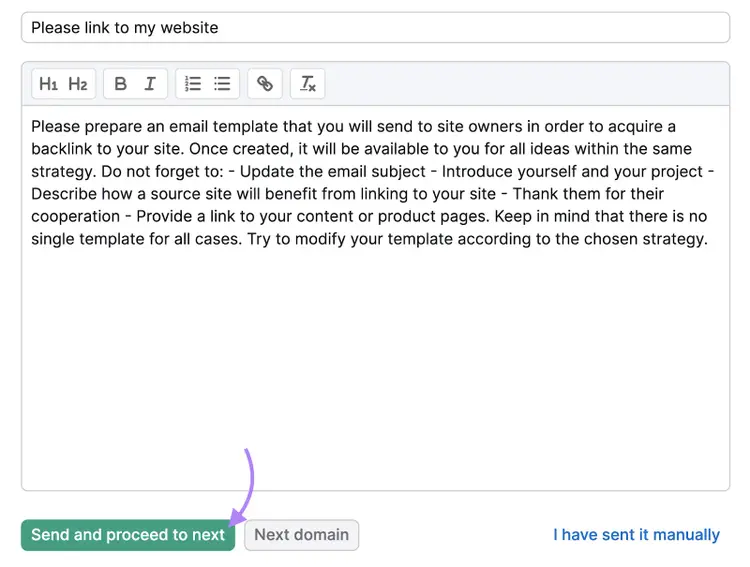The height and width of the screenshot is (567, 750).
Task: Place cursor before 'Please prepare' in body
Action: pos(31,127)
